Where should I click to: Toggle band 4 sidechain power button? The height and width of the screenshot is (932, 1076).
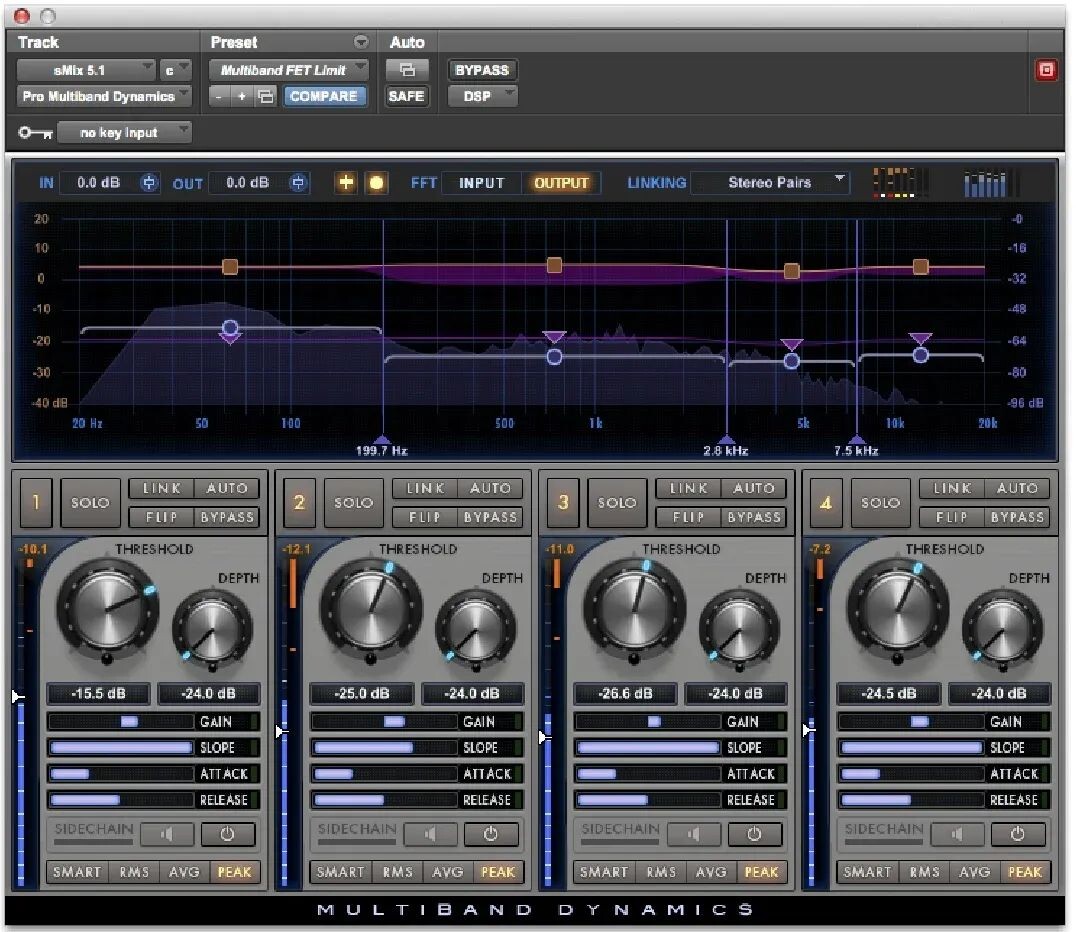1018,835
